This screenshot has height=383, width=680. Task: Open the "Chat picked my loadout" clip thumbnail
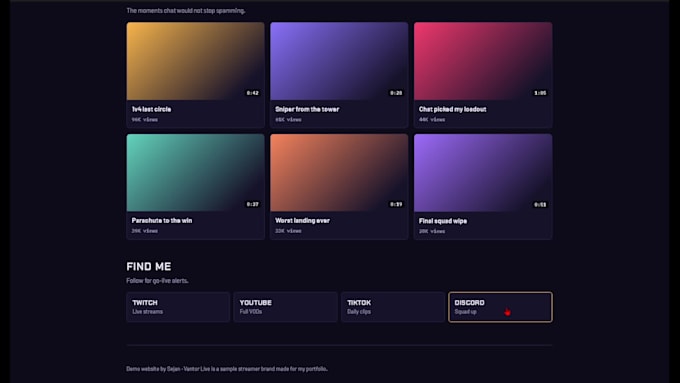tap(483, 61)
